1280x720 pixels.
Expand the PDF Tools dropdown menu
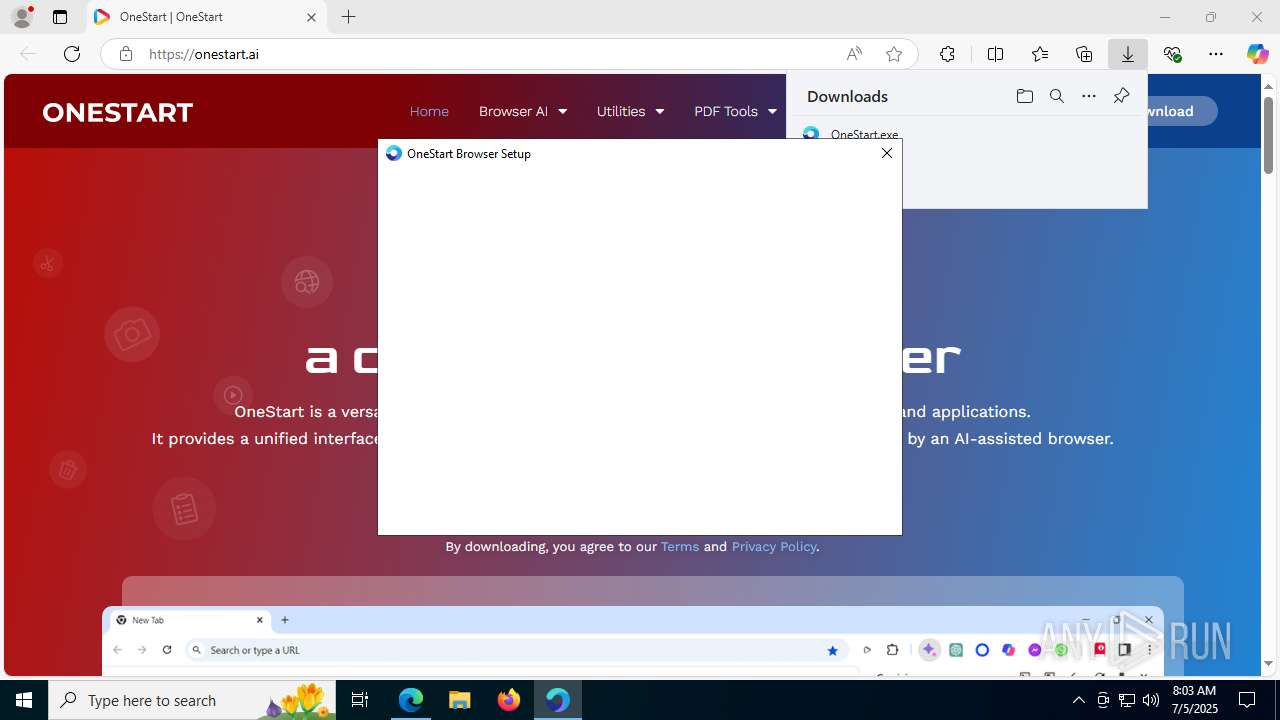(735, 111)
